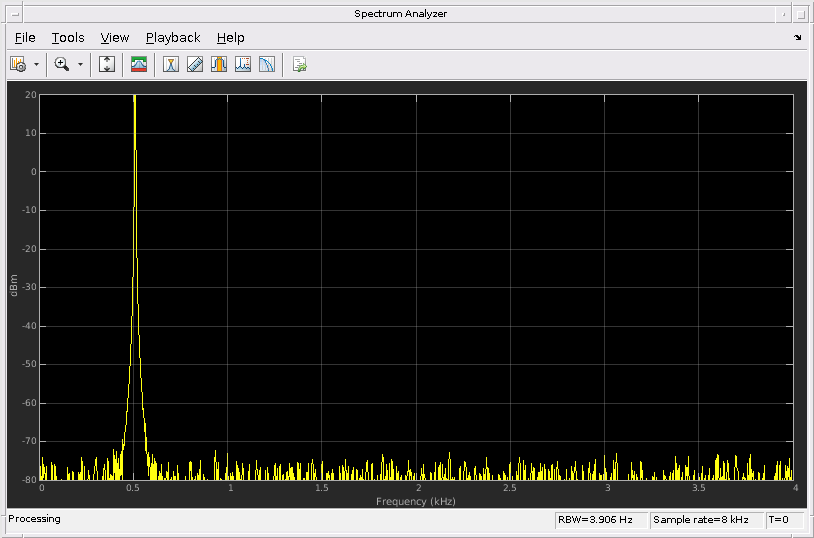Open the Playback menu
The image size is (814, 538).
tap(173, 38)
